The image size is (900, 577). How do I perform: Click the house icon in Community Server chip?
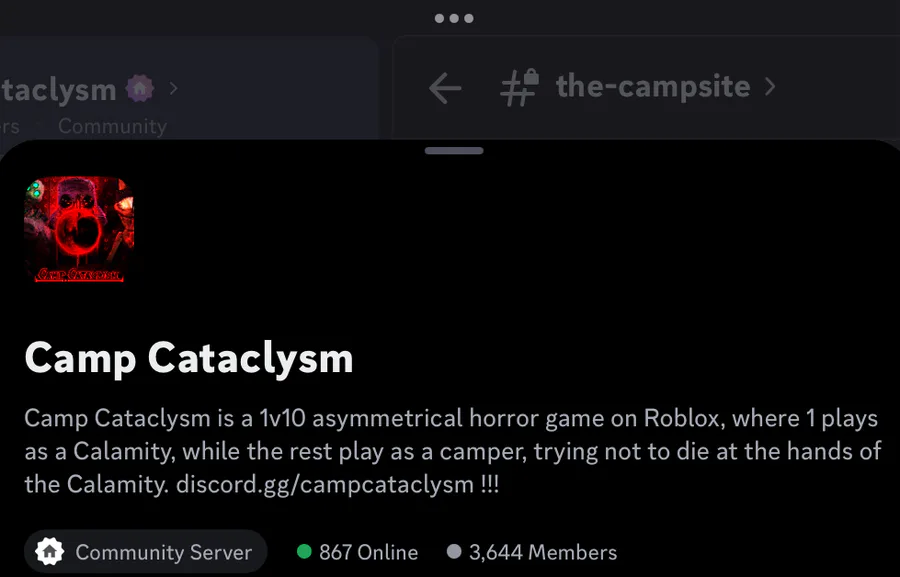(x=49, y=552)
